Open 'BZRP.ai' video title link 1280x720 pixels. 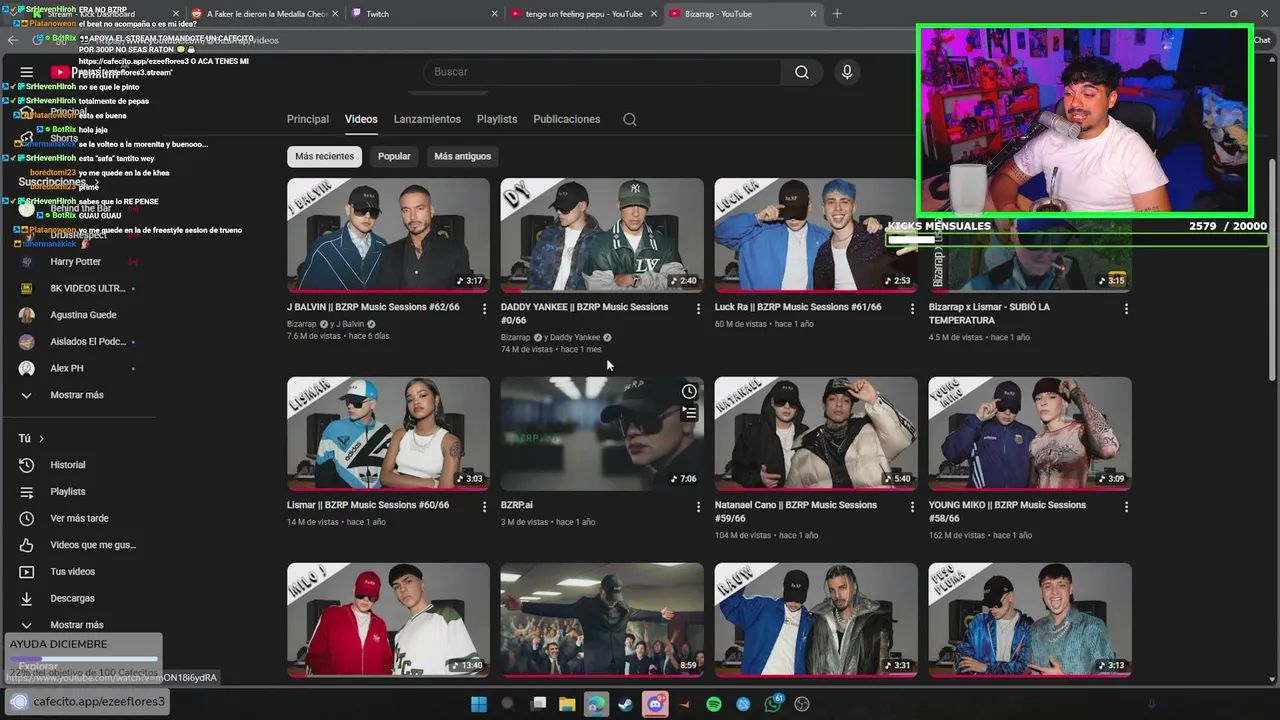coord(517,505)
